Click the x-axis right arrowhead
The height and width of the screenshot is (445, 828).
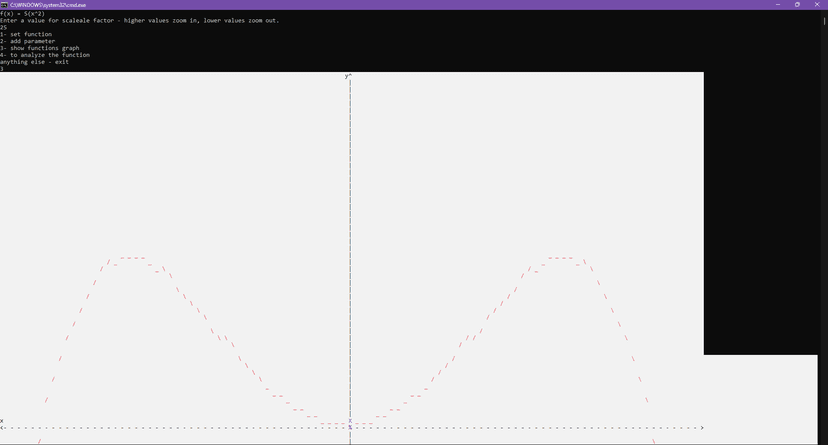(x=702, y=428)
